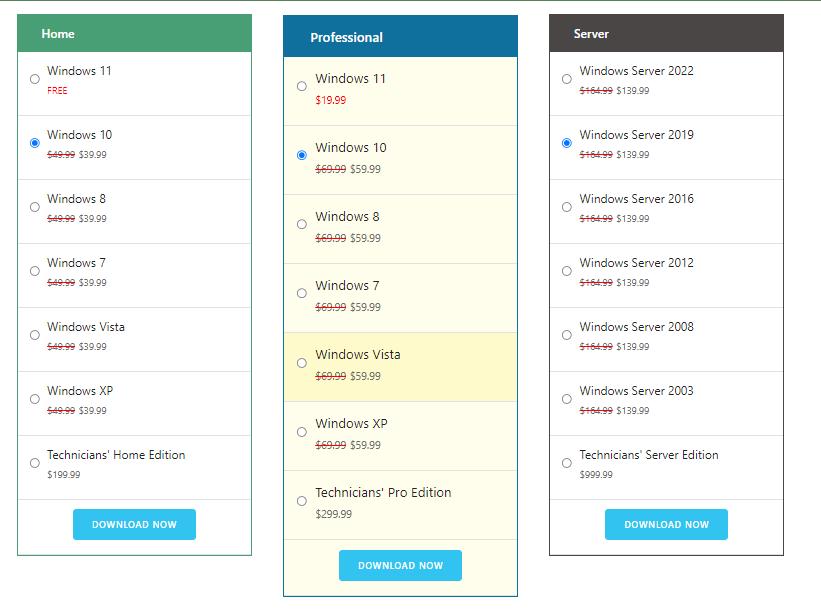Click the $299.99 Technicians' Pro price
The image size is (821, 616).
coord(334,514)
